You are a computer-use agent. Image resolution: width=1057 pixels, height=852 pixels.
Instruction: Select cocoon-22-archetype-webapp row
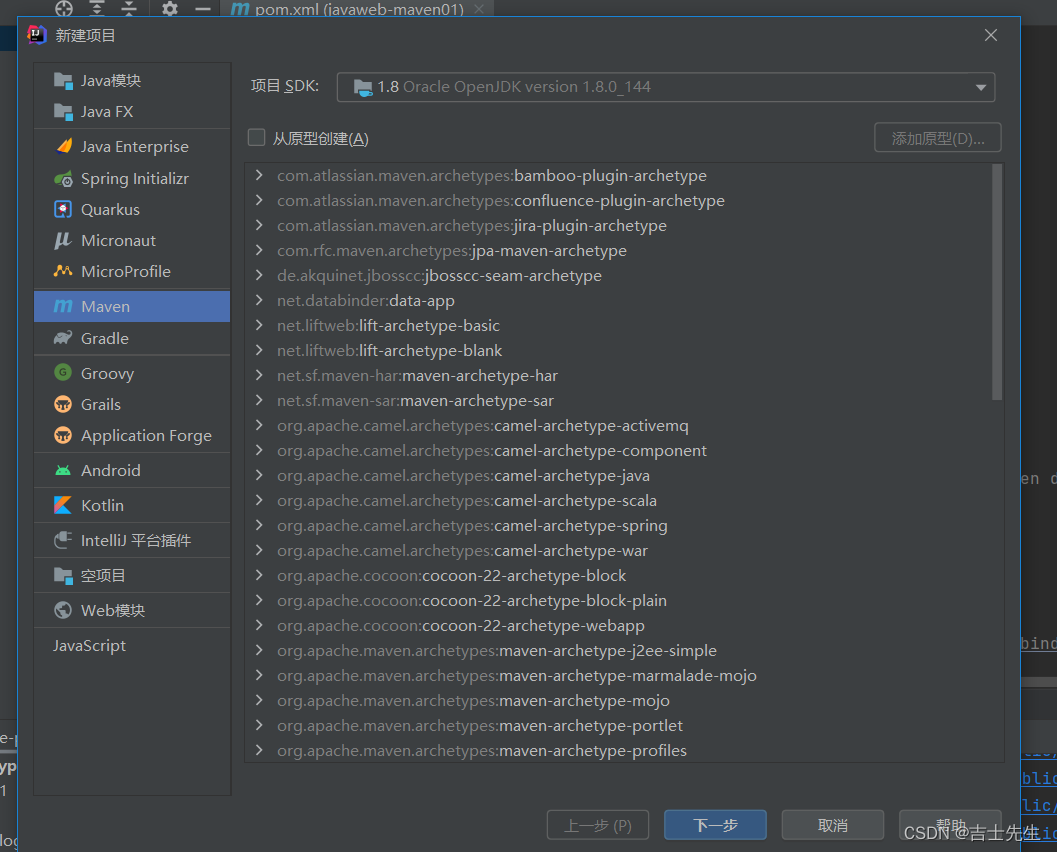(x=620, y=626)
